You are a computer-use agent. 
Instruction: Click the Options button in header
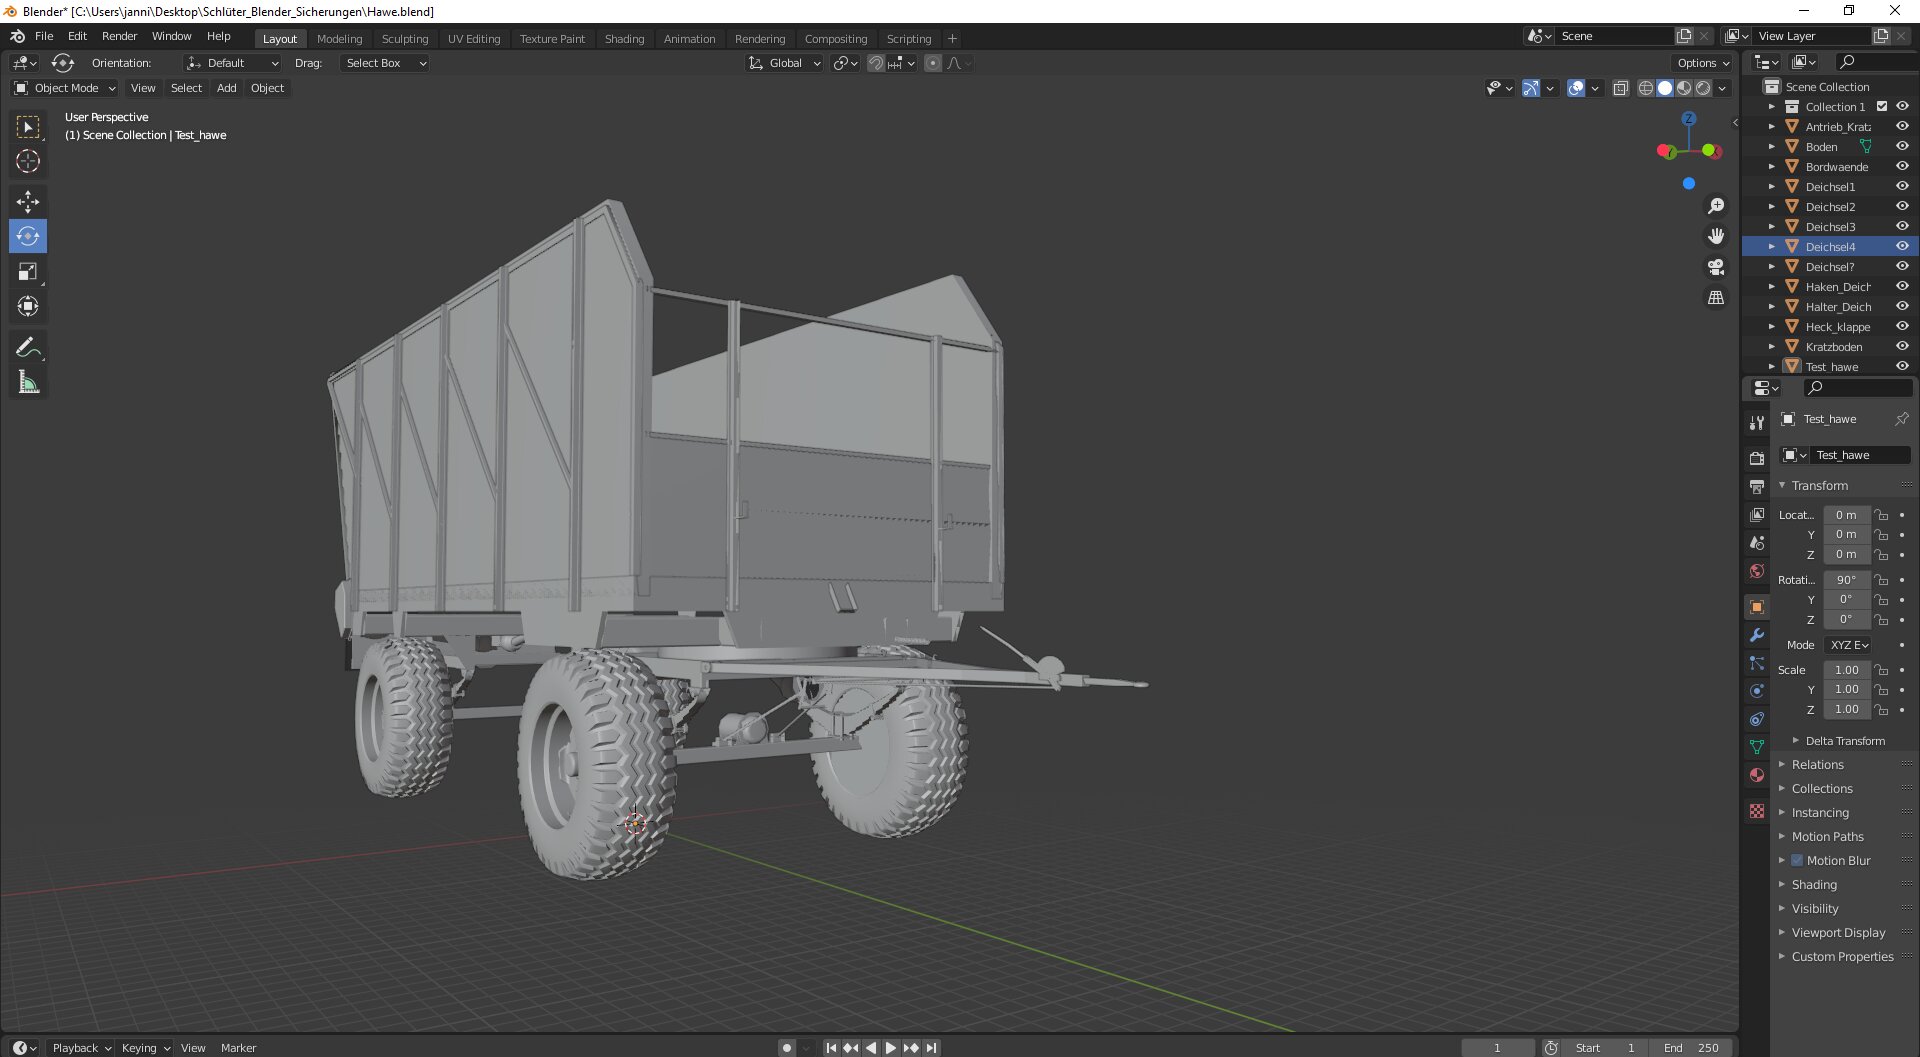coord(1703,63)
